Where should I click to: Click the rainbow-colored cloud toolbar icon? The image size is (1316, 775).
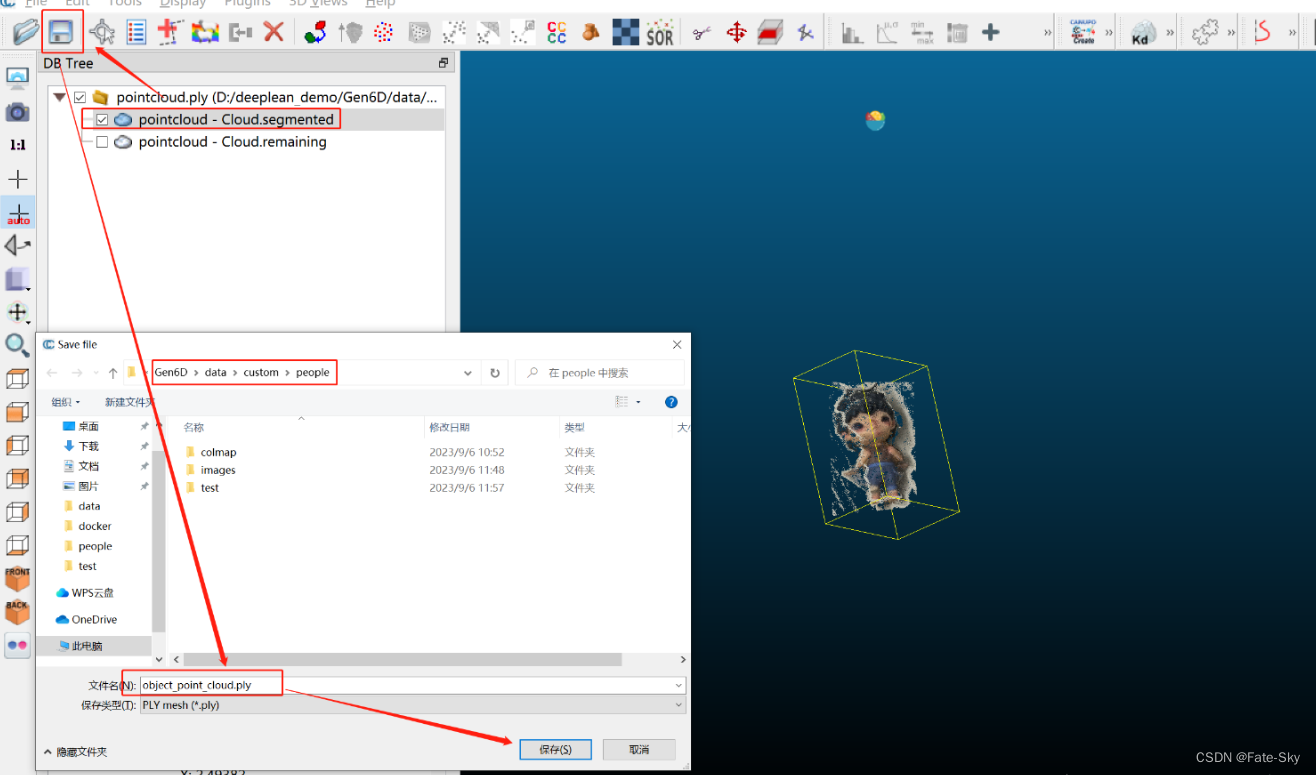205,33
